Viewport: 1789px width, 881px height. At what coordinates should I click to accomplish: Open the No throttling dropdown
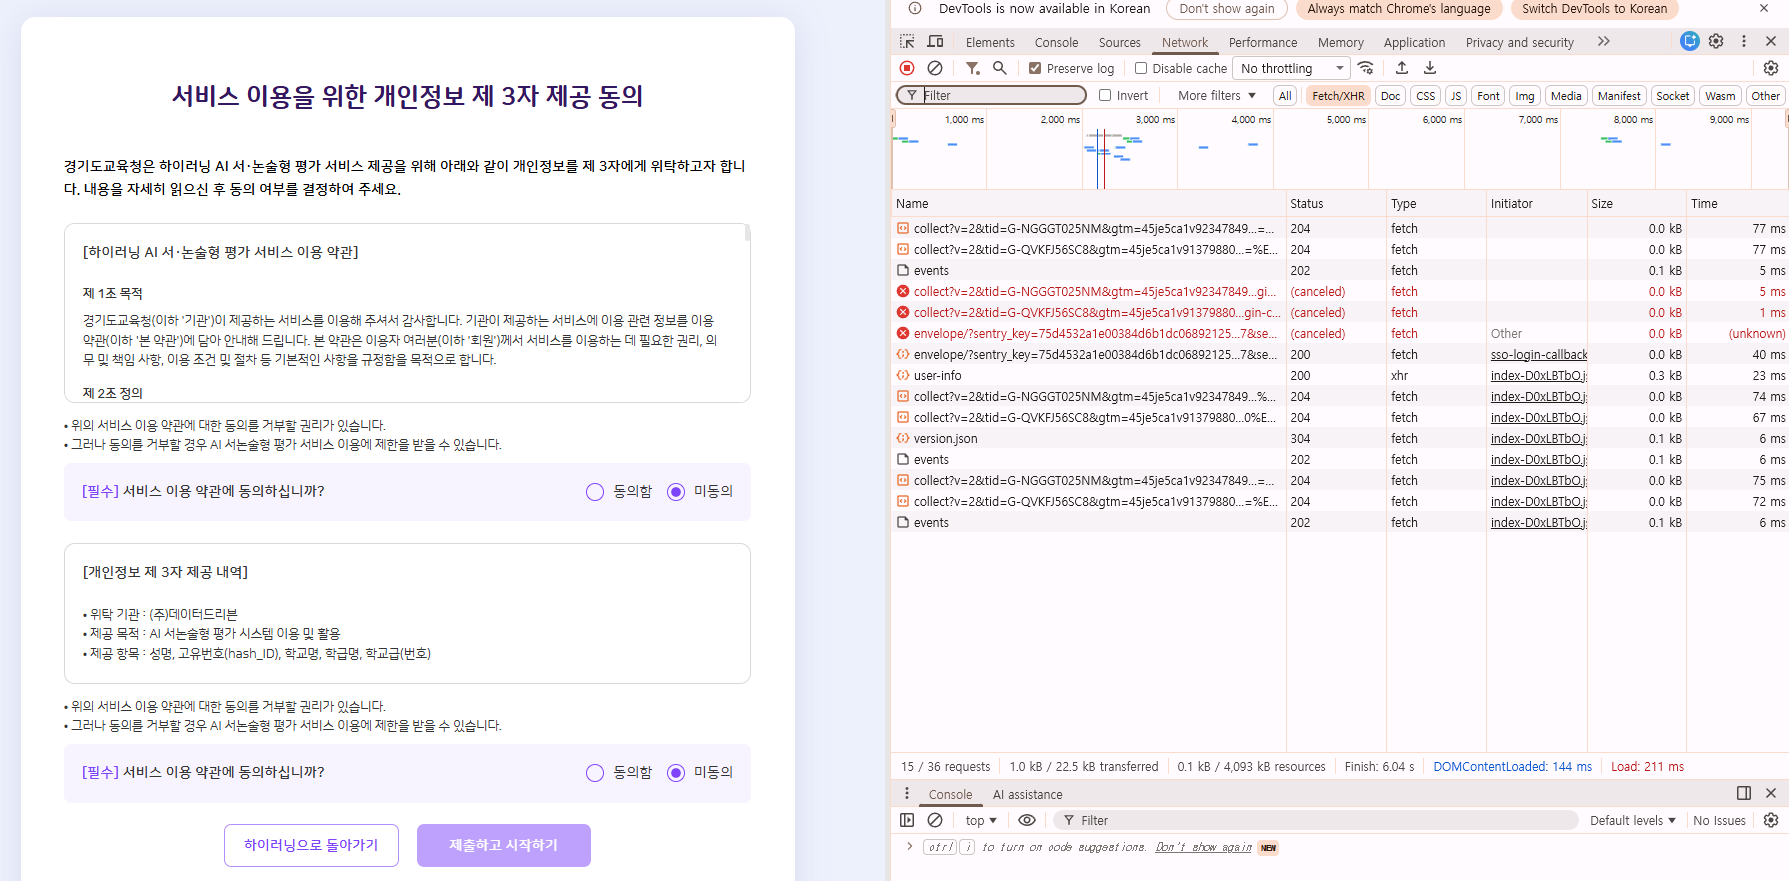[1291, 68]
